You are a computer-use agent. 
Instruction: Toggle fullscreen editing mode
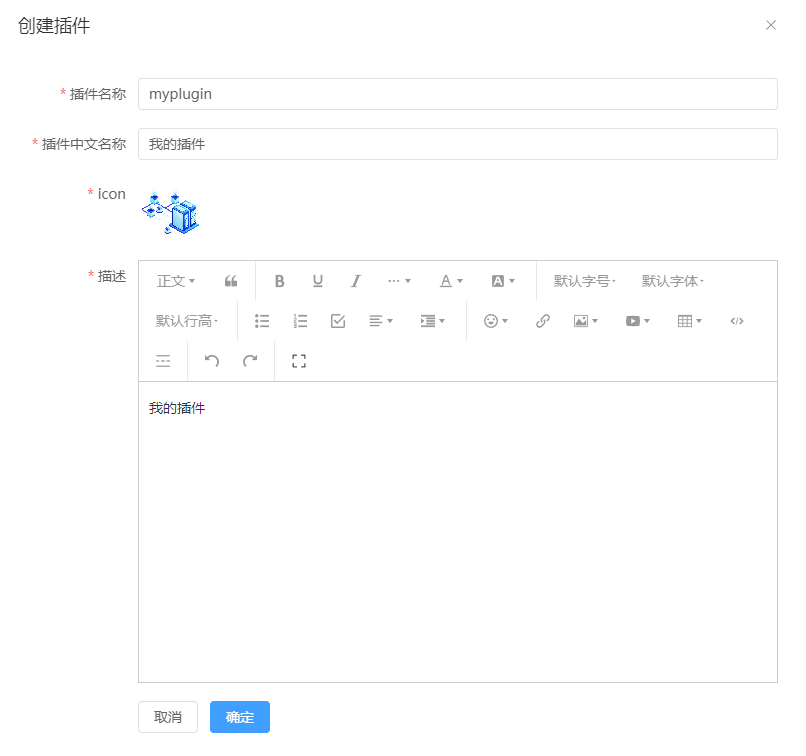[298, 361]
